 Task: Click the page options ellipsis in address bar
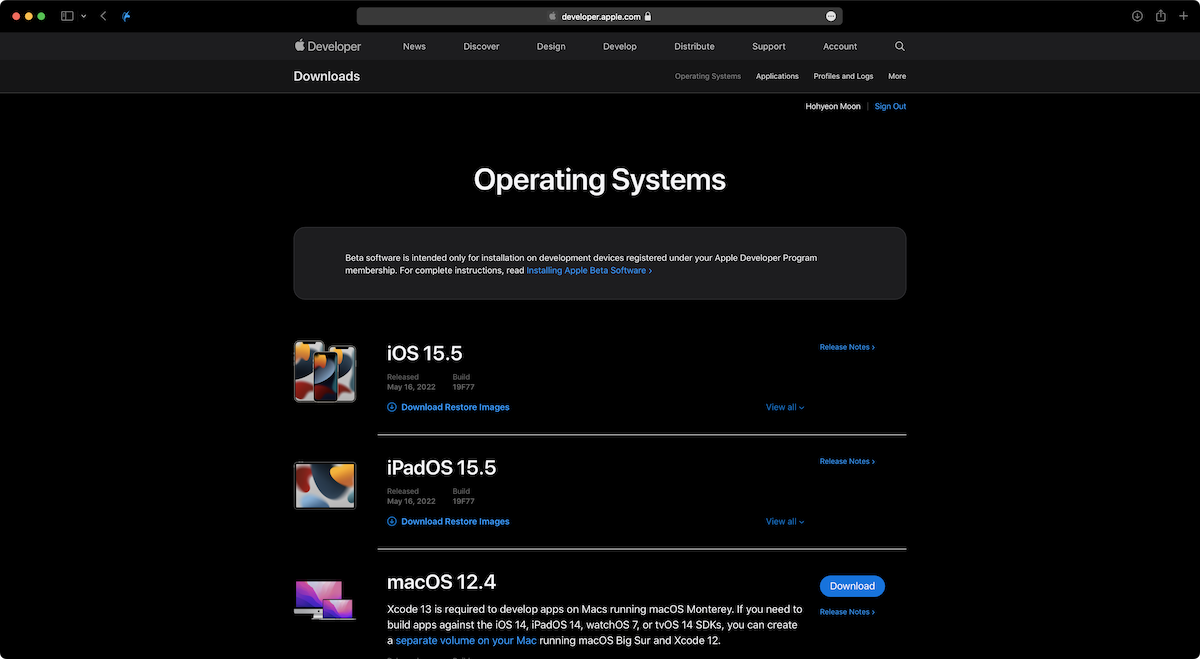point(831,16)
